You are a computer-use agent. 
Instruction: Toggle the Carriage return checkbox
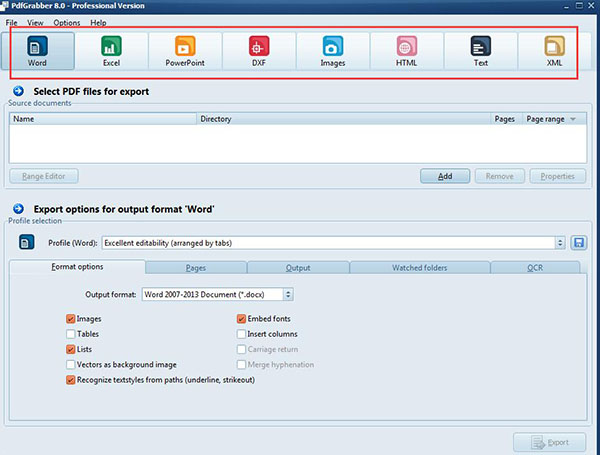(241, 349)
